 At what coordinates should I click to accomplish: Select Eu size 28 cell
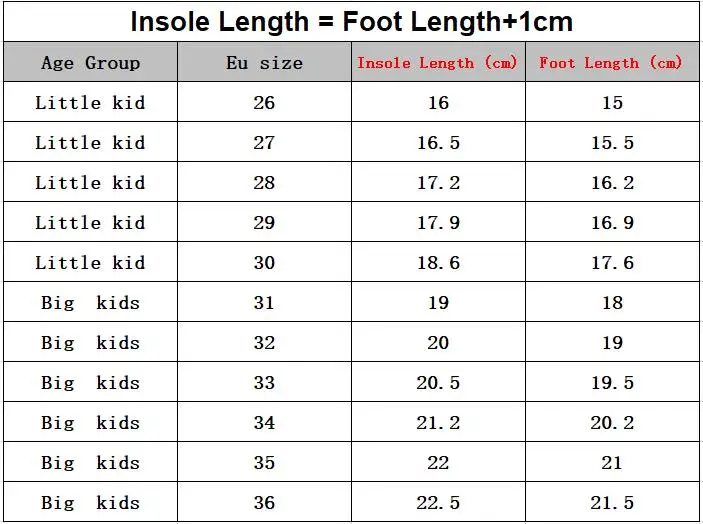(264, 183)
